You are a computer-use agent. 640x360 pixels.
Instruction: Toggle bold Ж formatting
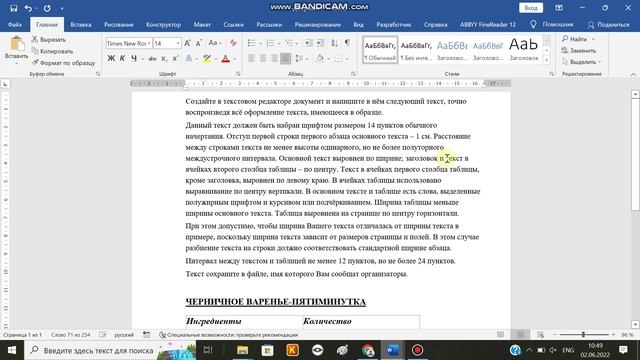tap(111, 59)
